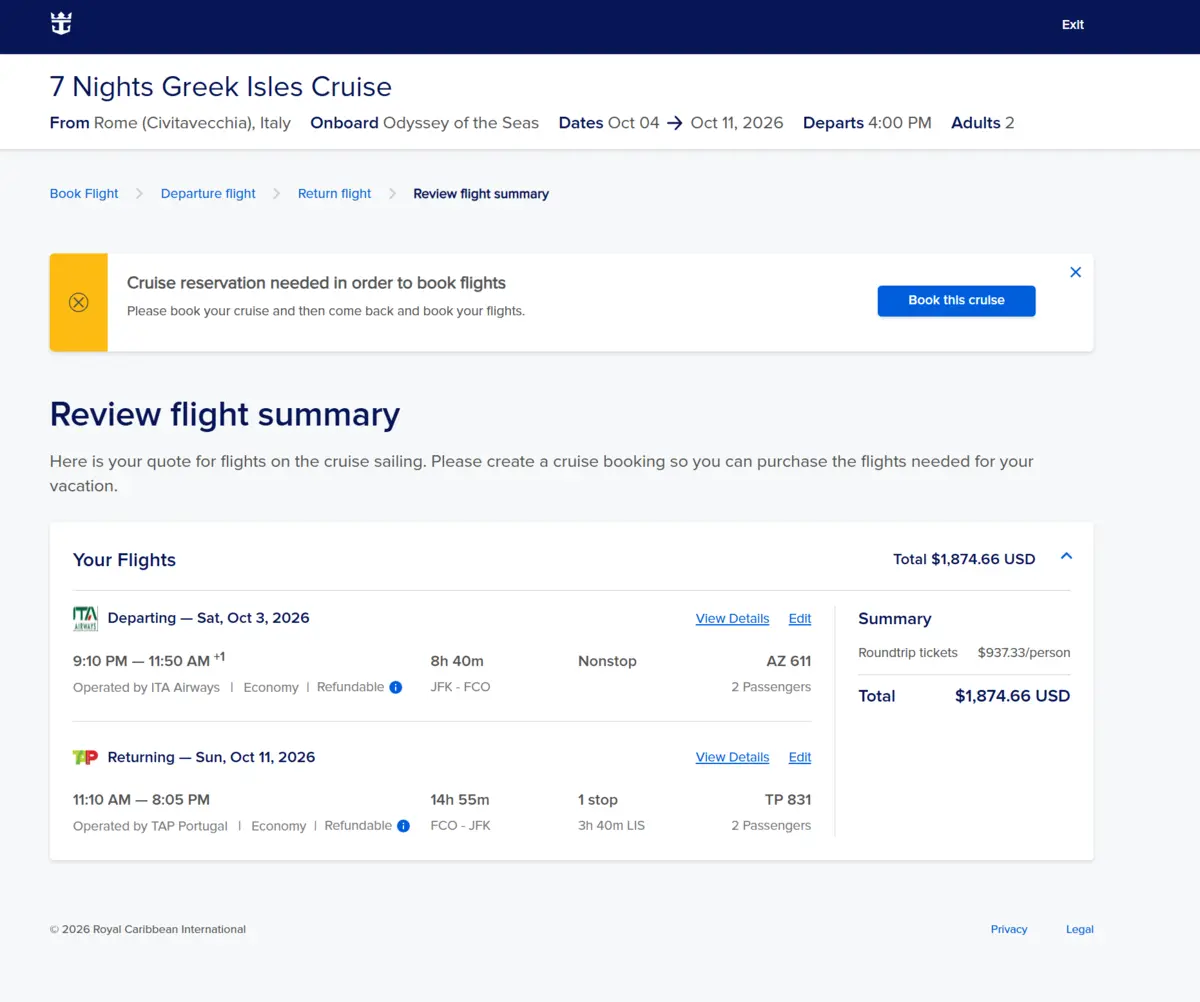Return to Return flight breadcrumb step
The width and height of the screenshot is (1200, 1002).
[x=334, y=194]
